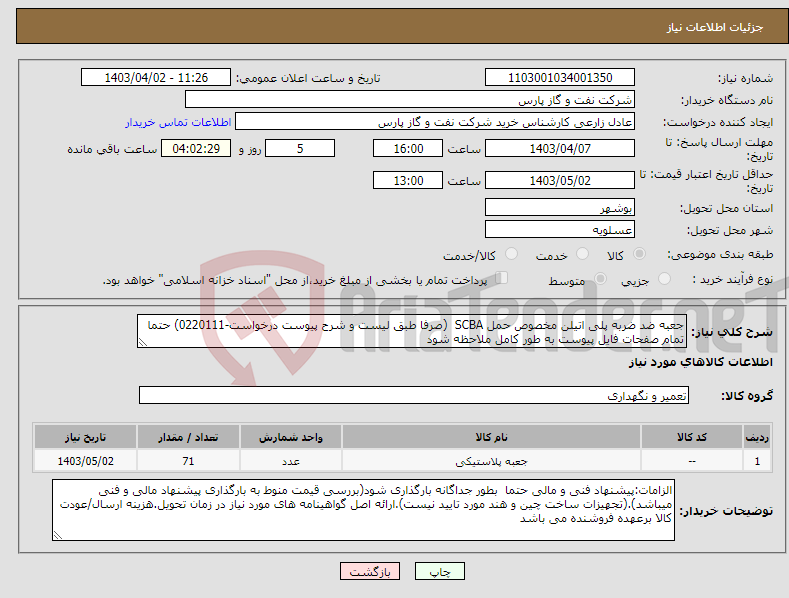Click the تاریخ نیاز column header

tap(86, 437)
